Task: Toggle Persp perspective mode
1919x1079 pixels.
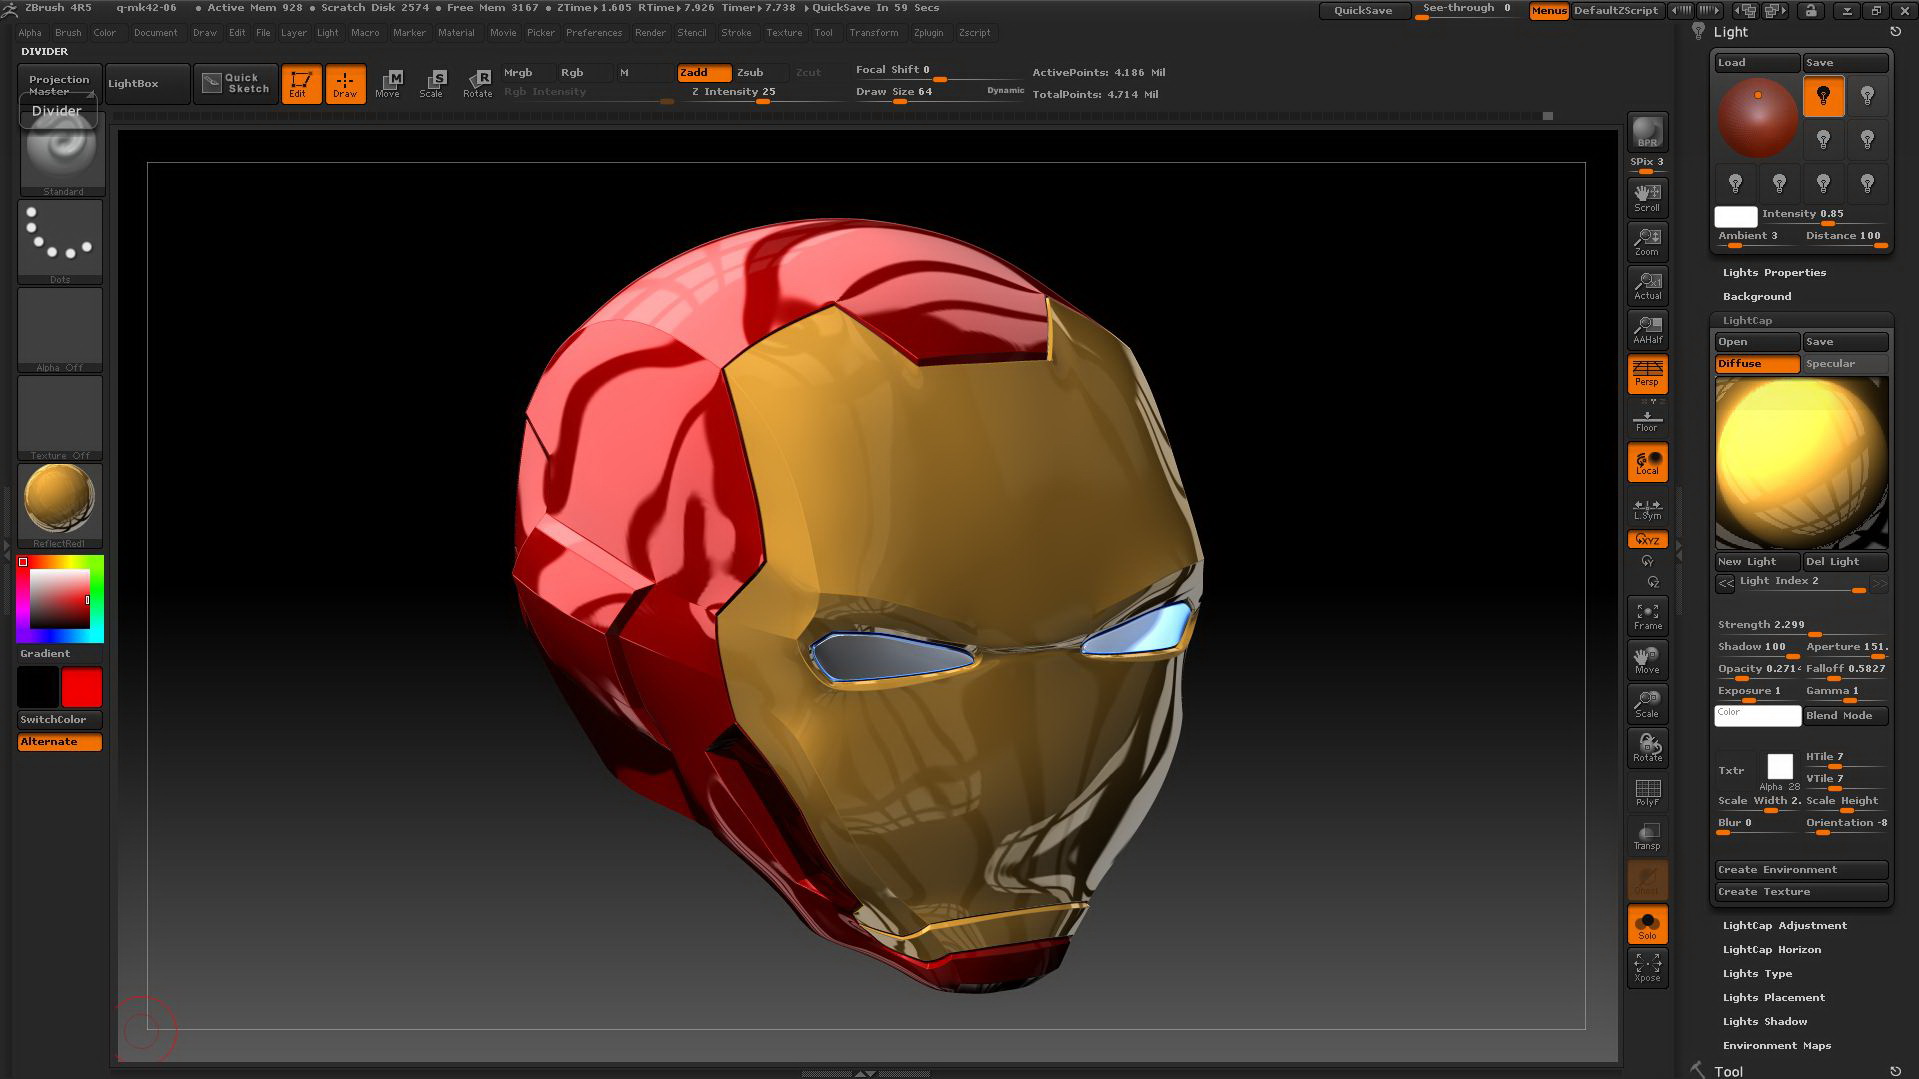Action: tap(1647, 373)
